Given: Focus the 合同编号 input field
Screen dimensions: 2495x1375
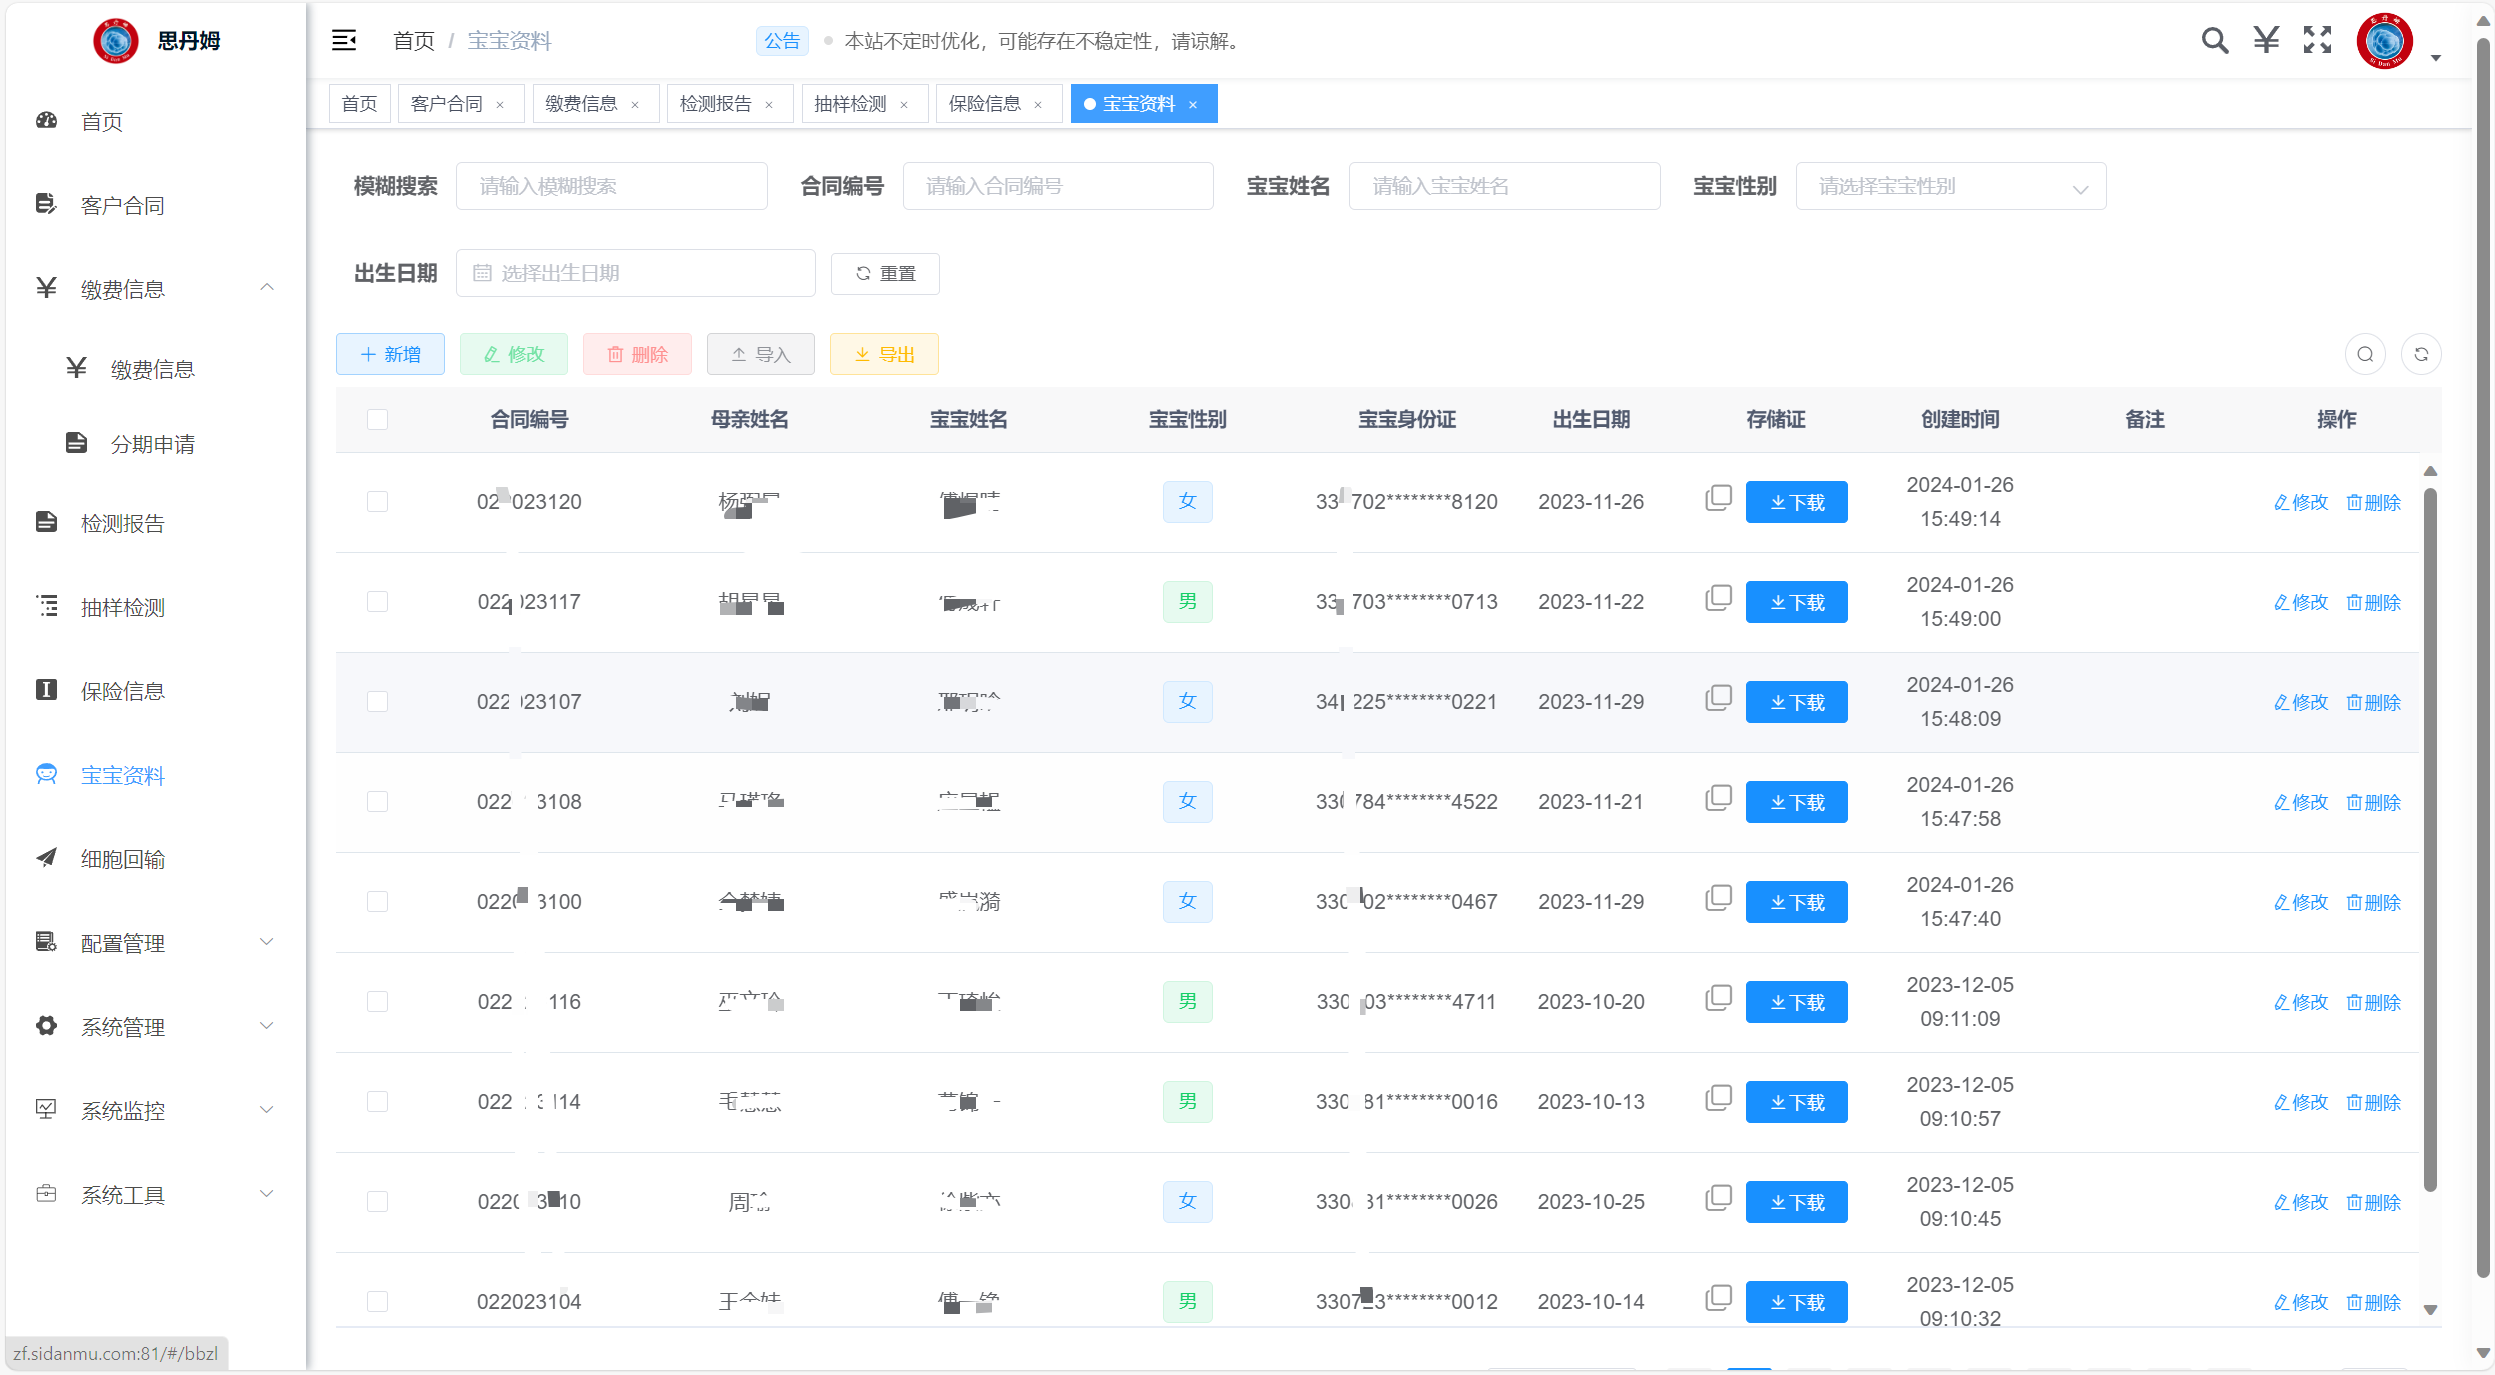Looking at the screenshot, I should pos(1058,186).
